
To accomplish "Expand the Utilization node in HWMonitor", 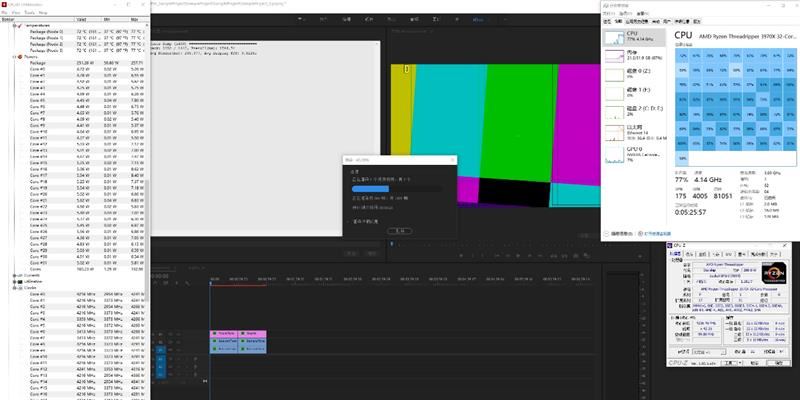I will [x=14, y=281].
